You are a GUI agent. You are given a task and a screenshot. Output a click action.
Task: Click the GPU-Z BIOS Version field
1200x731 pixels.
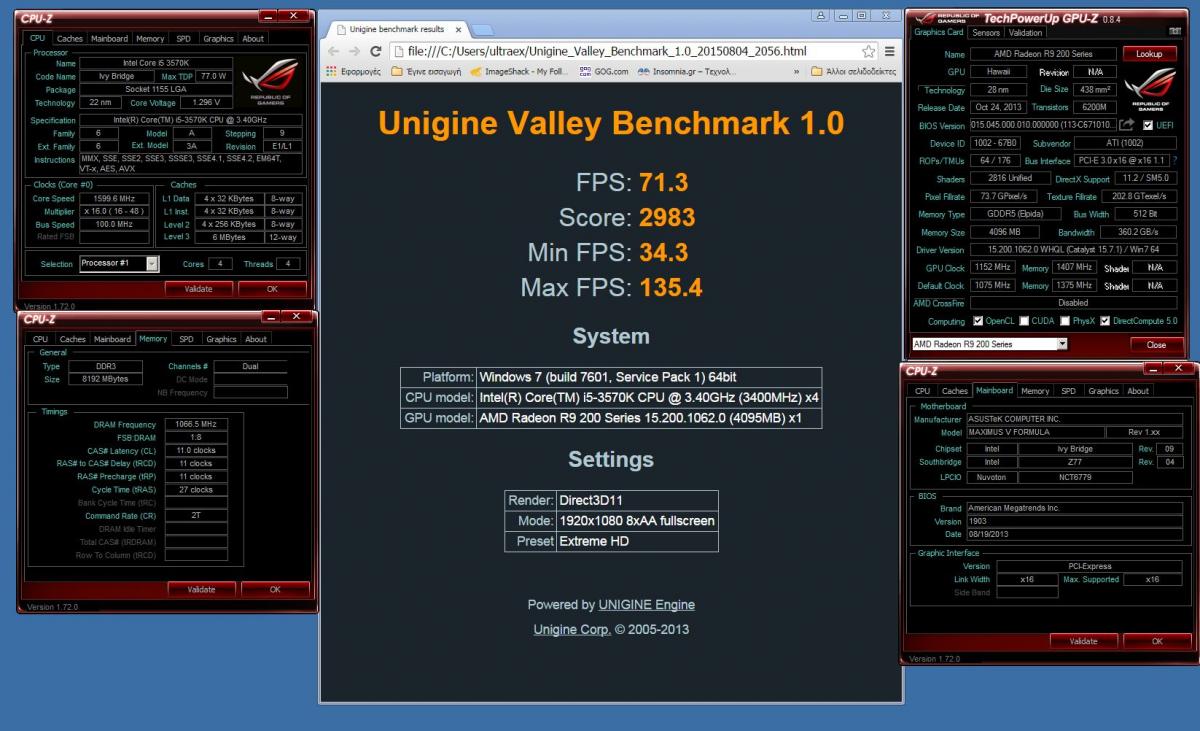click(1043, 125)
